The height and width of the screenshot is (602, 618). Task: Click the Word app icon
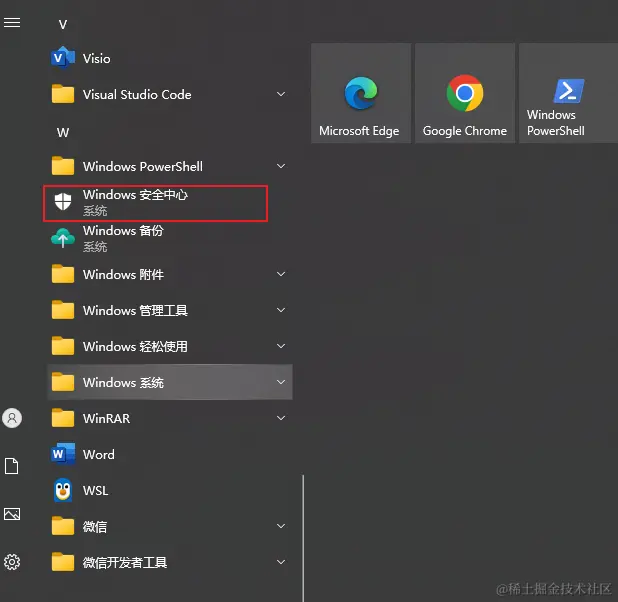[x=63, y=454]
